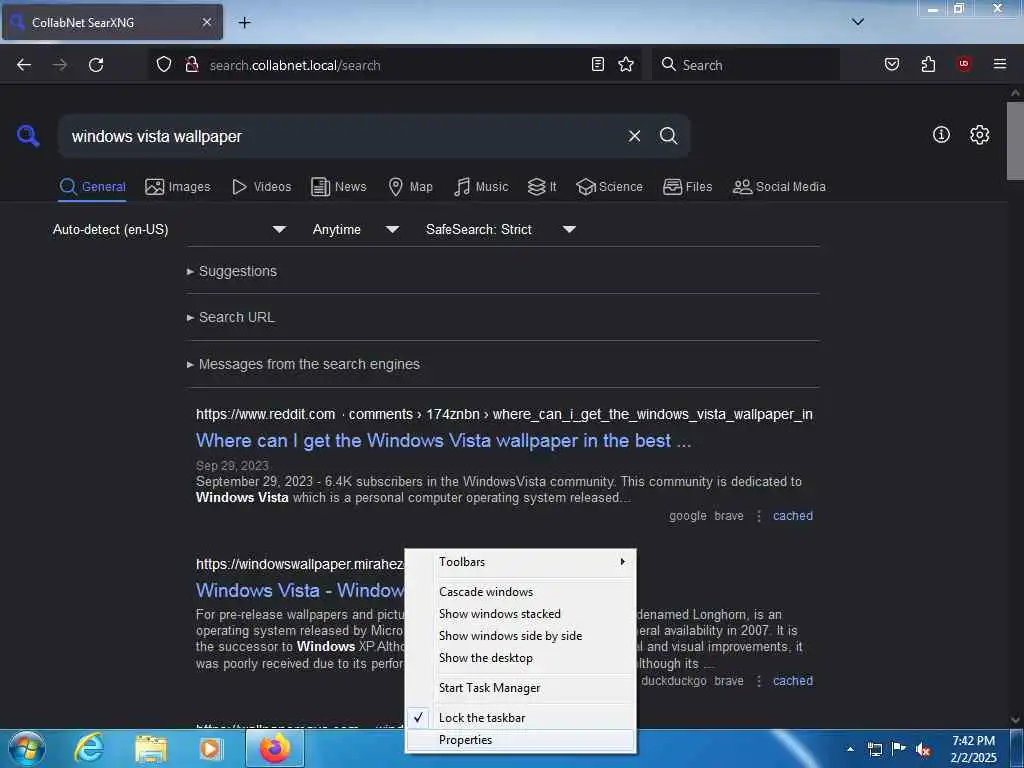Switch to the Videos category tab
Screen dimensions: 1024x768
tap(261, 187)
